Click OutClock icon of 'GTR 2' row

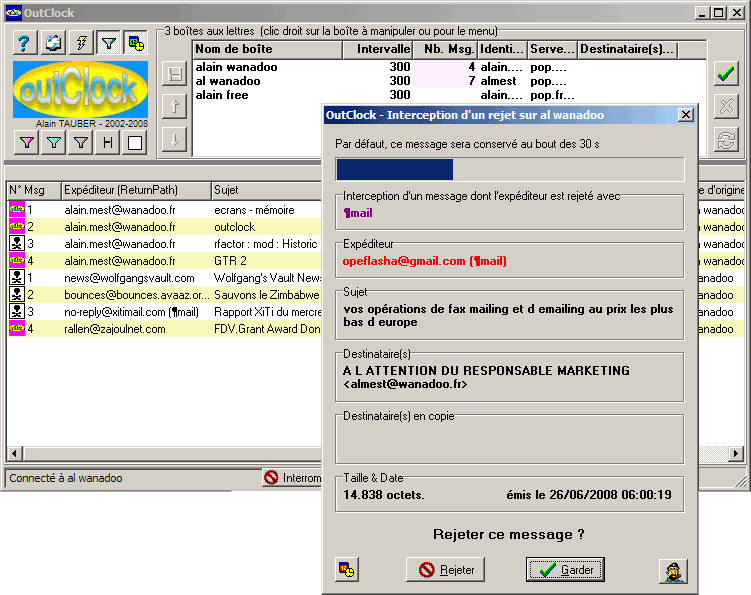(17, 260)
